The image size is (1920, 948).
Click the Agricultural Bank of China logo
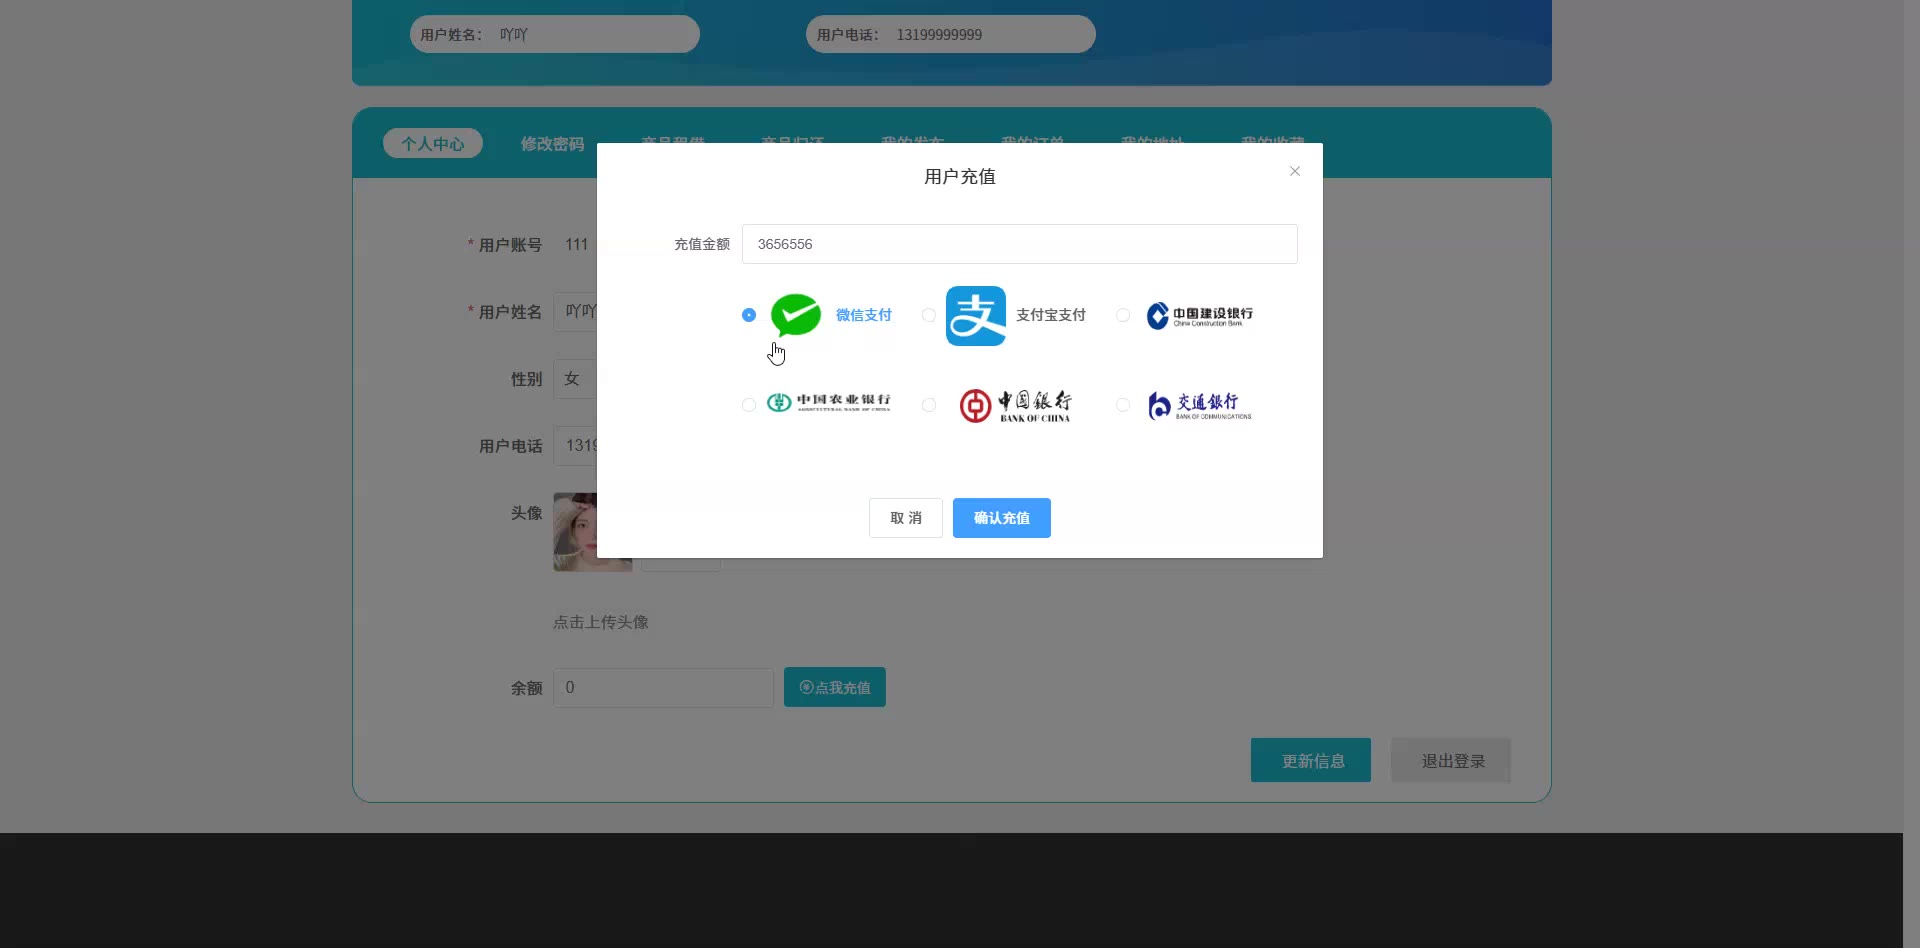click(x=828, y=402)
